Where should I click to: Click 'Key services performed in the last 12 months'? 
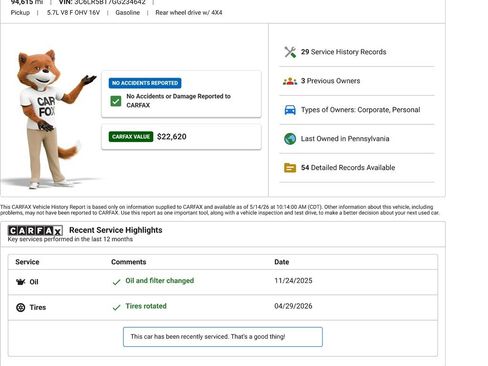70,239
